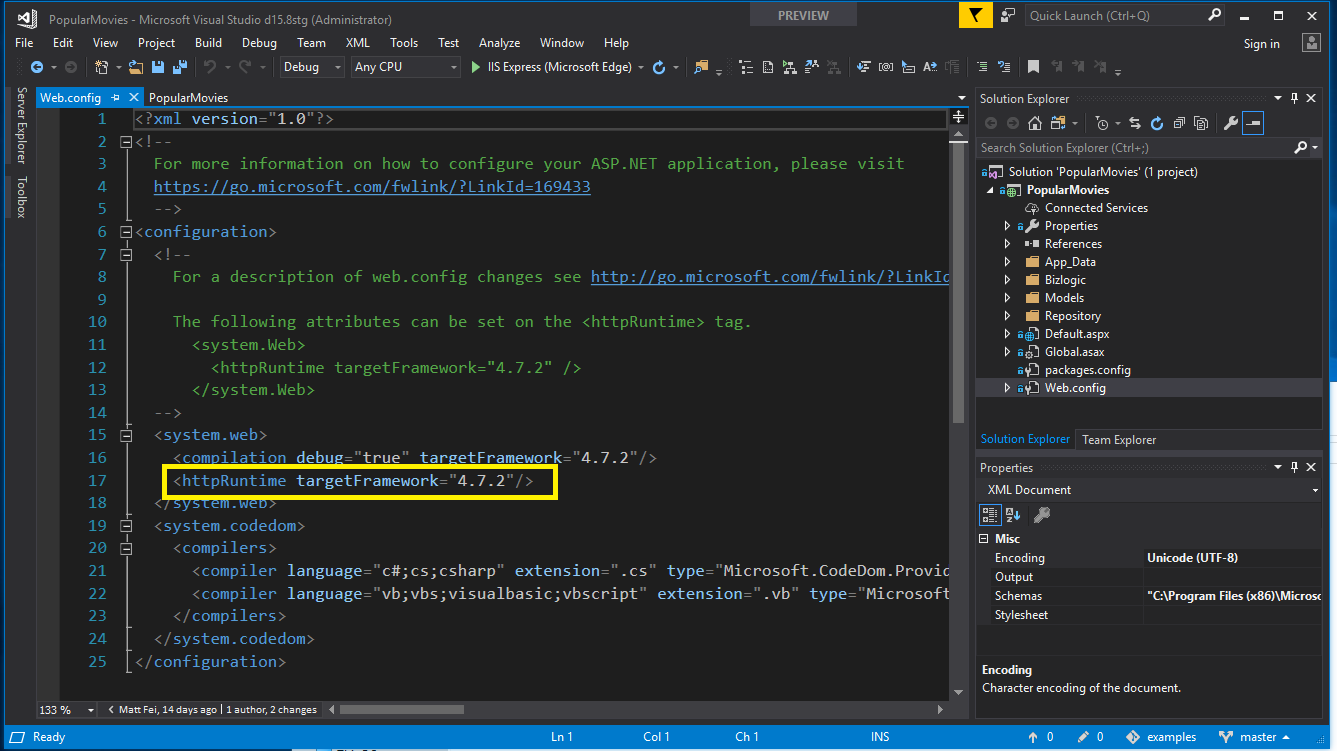Click the Save All toolbar icon
Screen dimensions: 1337x751
tap(180, 67)
